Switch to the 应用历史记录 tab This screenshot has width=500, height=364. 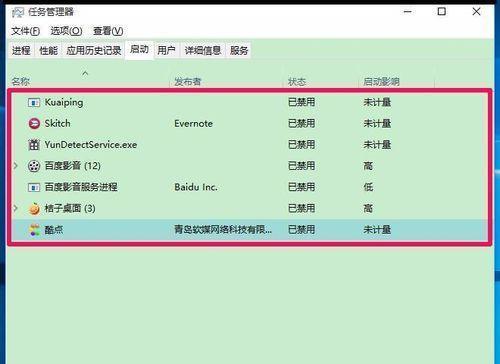click(x=94, y=51)
